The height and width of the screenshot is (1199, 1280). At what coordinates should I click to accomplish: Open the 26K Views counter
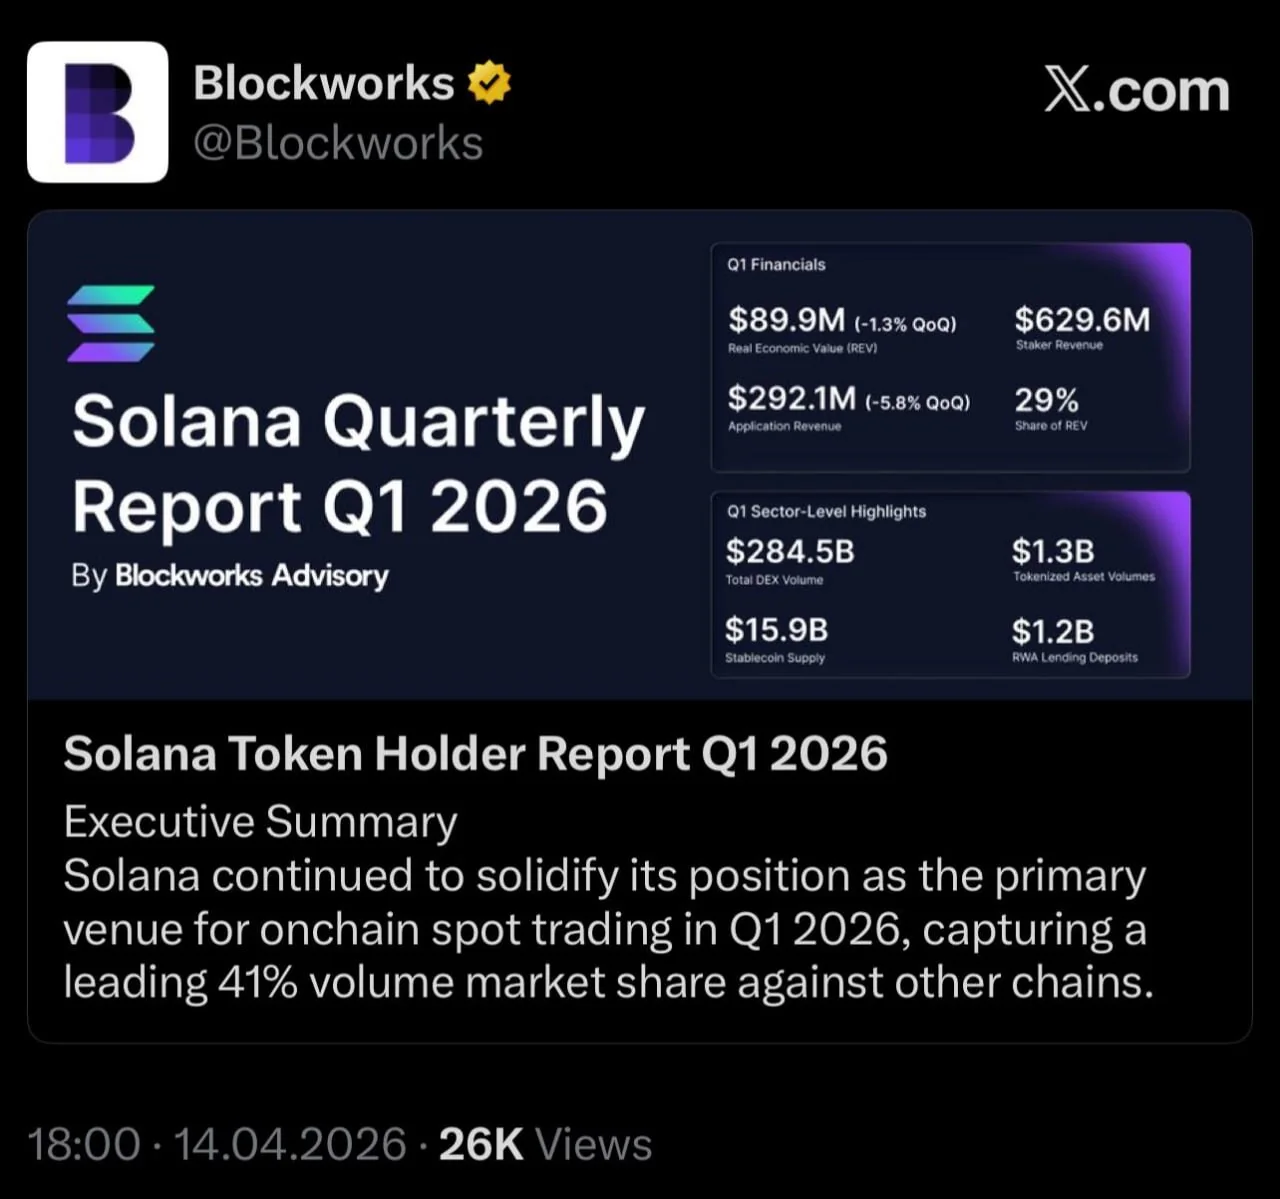[545, 1144]
